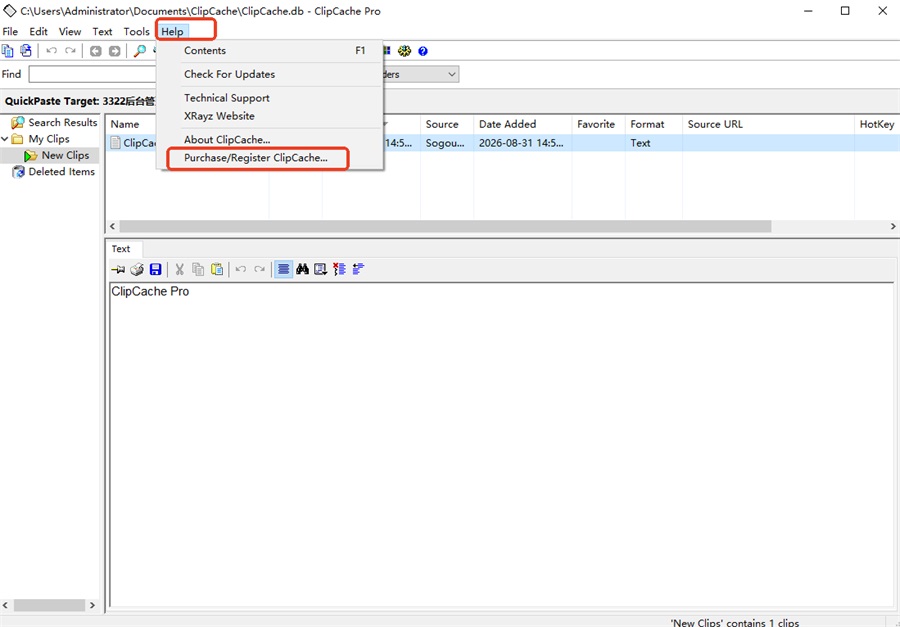This screenshot has width=900, height=627.
Task: Open the Tools menu
Action: coord(137,32)
